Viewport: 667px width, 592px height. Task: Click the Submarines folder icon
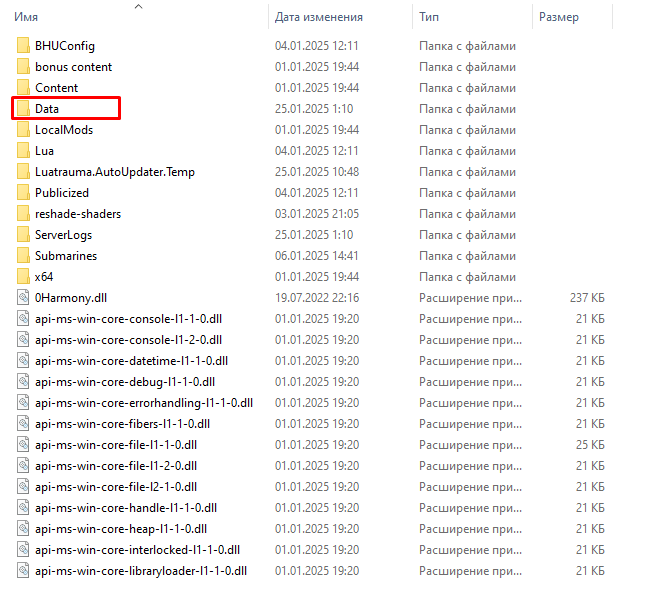[x=24, y=255]
